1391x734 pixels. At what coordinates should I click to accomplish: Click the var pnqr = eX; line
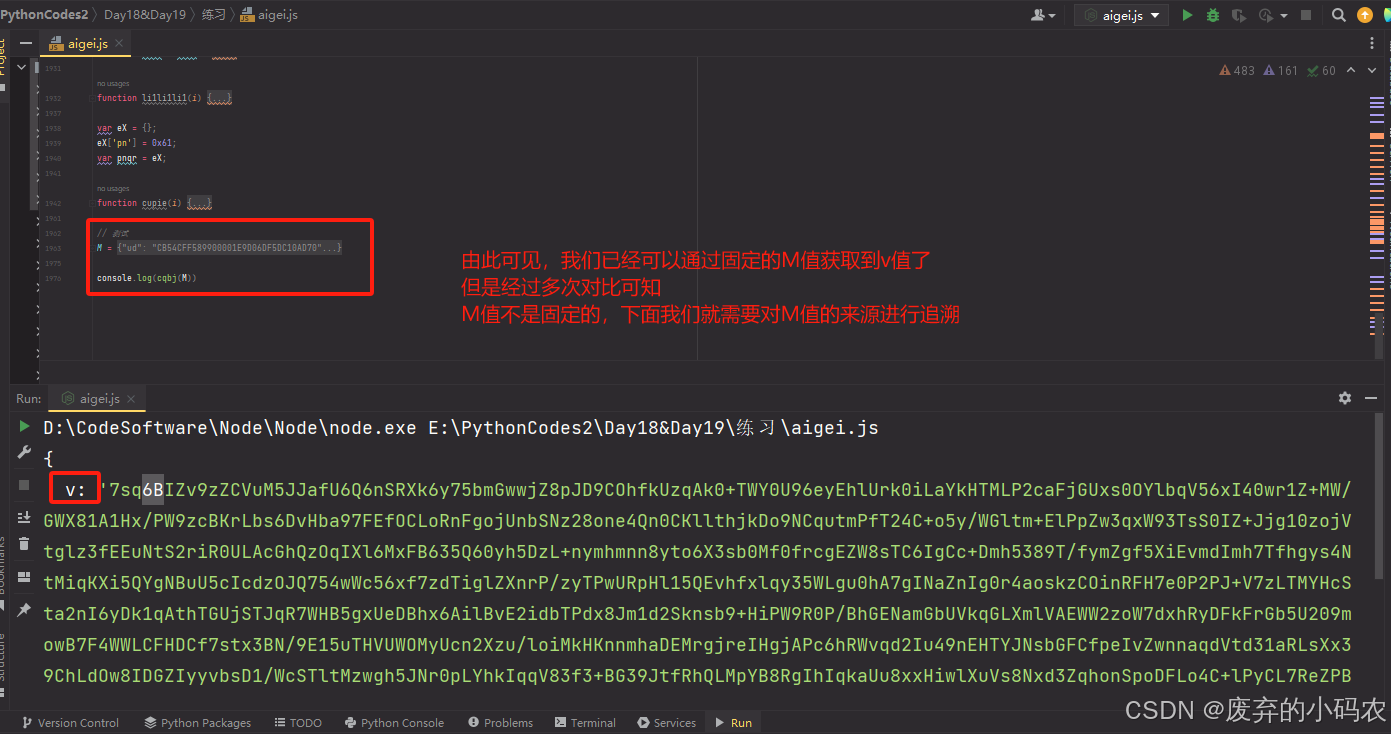click(131, 158)
